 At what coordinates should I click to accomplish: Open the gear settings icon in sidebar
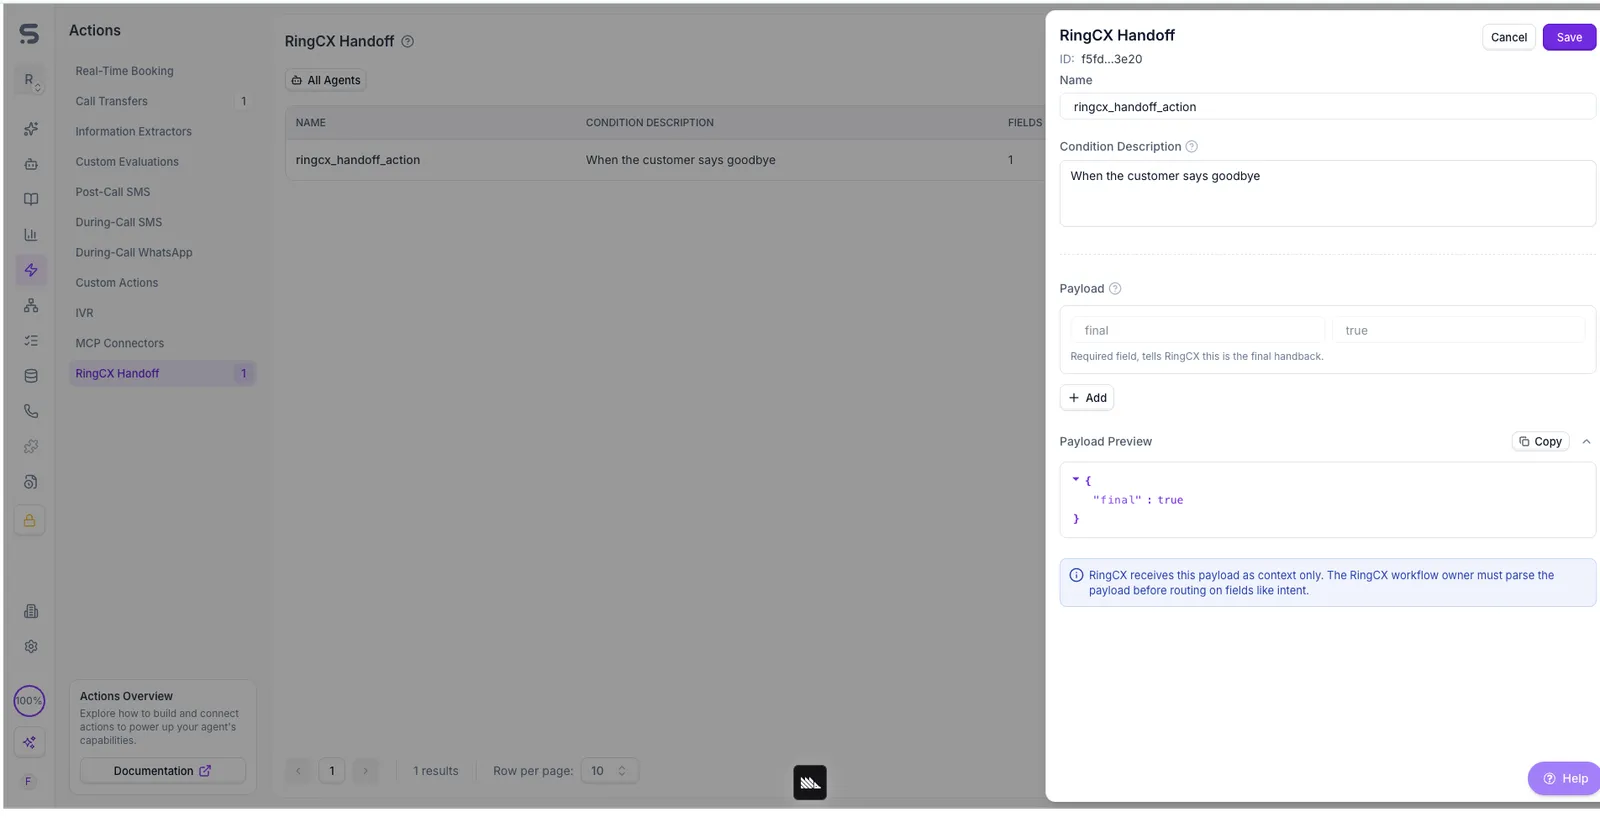pyautogui.click(x=31, y=647)
